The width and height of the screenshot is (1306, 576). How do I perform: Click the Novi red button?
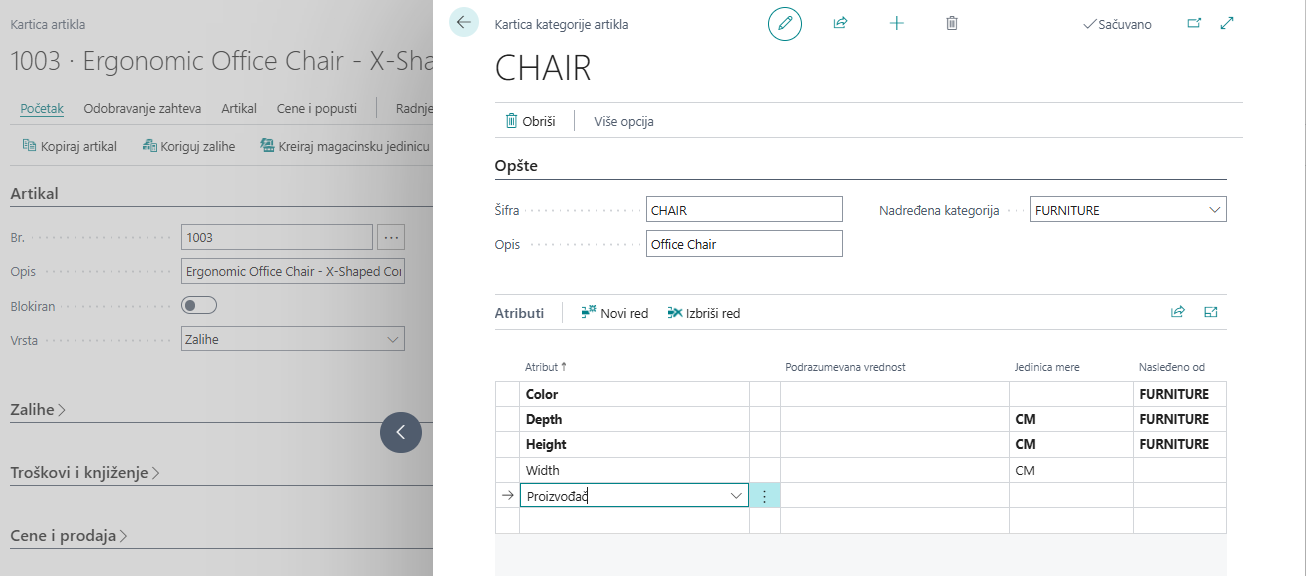click(x=614, y=313)
